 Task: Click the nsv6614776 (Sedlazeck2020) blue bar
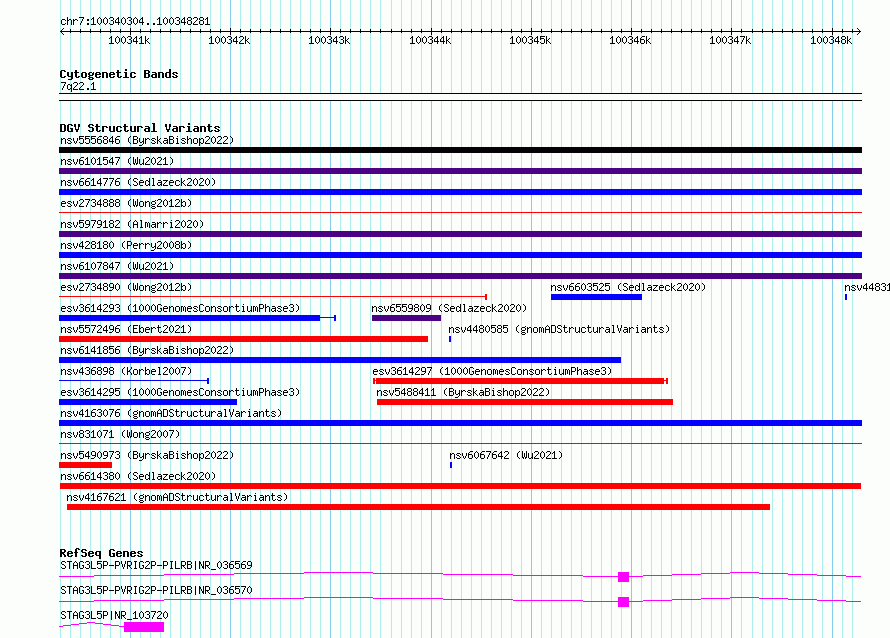460,192
